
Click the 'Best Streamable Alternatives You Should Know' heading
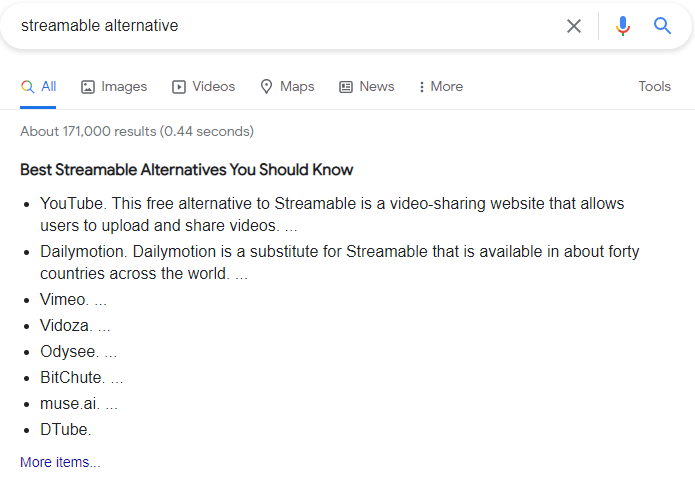pos(187,170)
